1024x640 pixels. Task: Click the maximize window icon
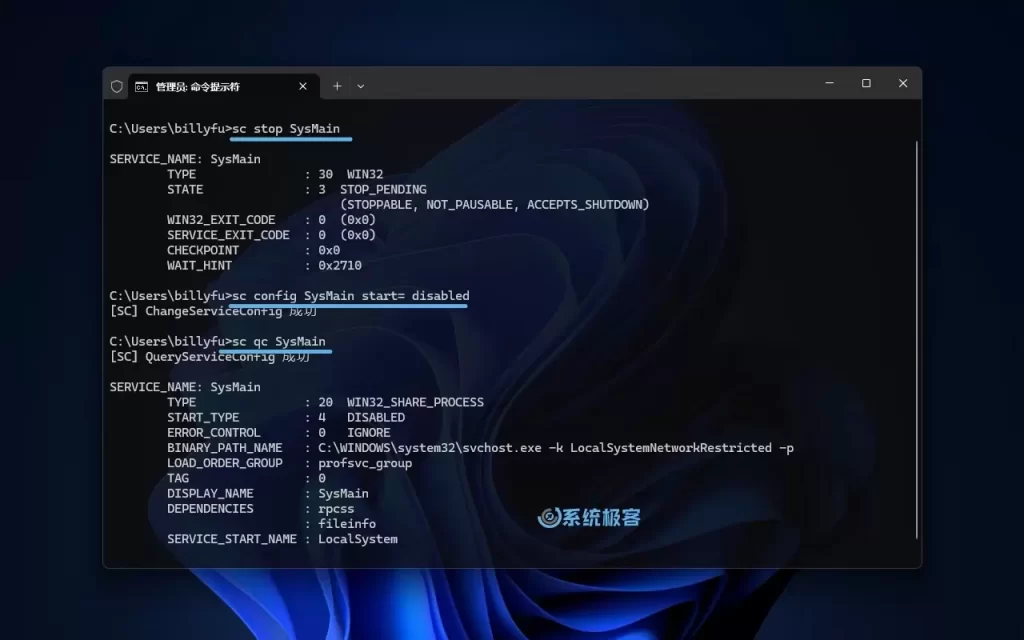[864, 85]
